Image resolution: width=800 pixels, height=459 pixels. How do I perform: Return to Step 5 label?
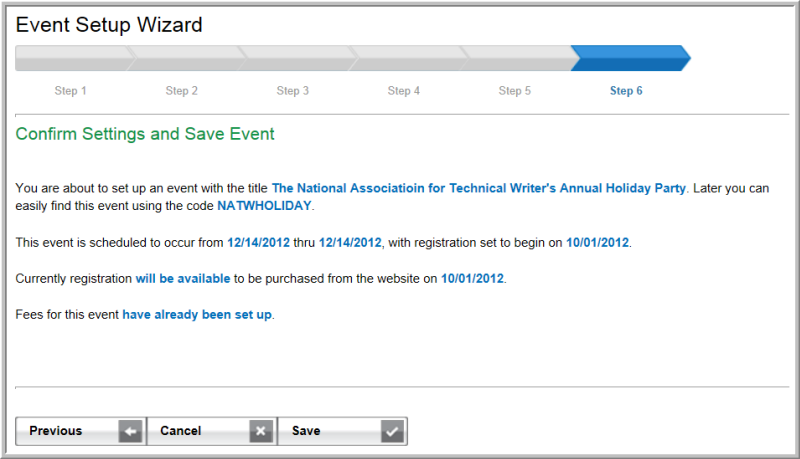pyautogui.click(x=514, y=91)
